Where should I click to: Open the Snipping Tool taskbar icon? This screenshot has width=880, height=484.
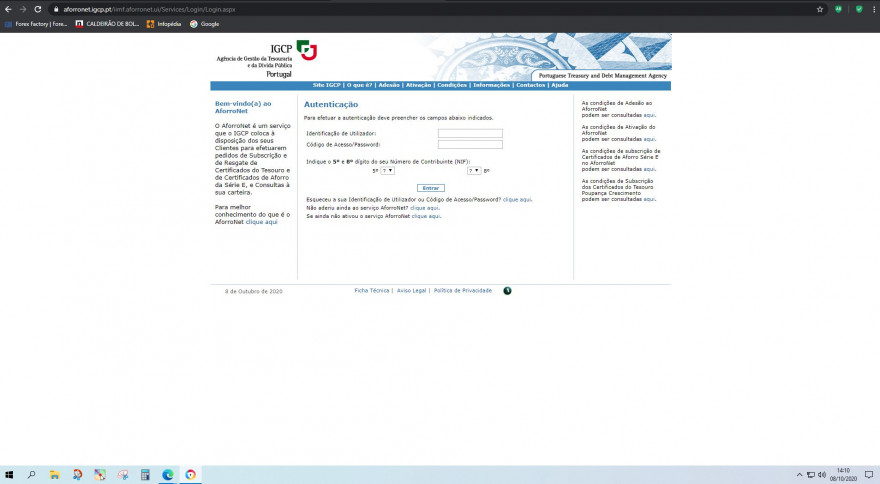(100, 475)
